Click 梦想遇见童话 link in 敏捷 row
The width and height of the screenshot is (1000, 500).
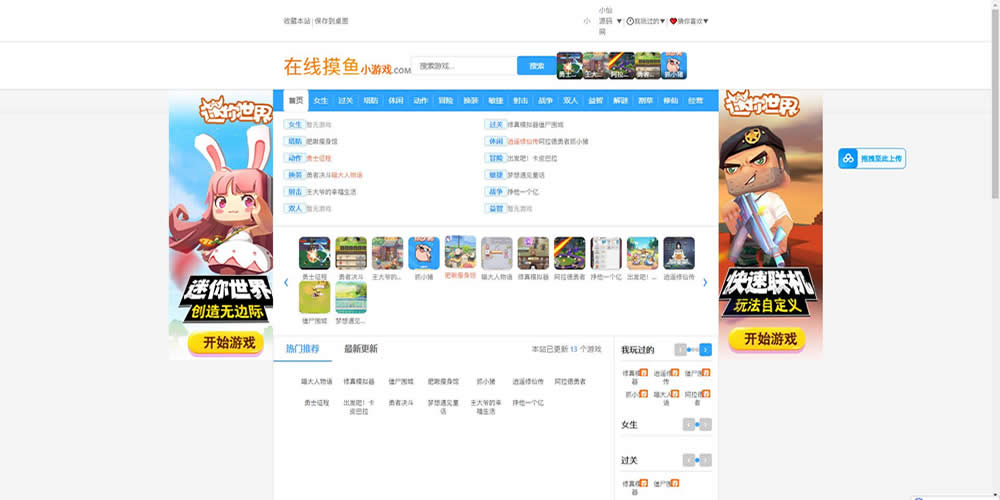tap(526, 175)
